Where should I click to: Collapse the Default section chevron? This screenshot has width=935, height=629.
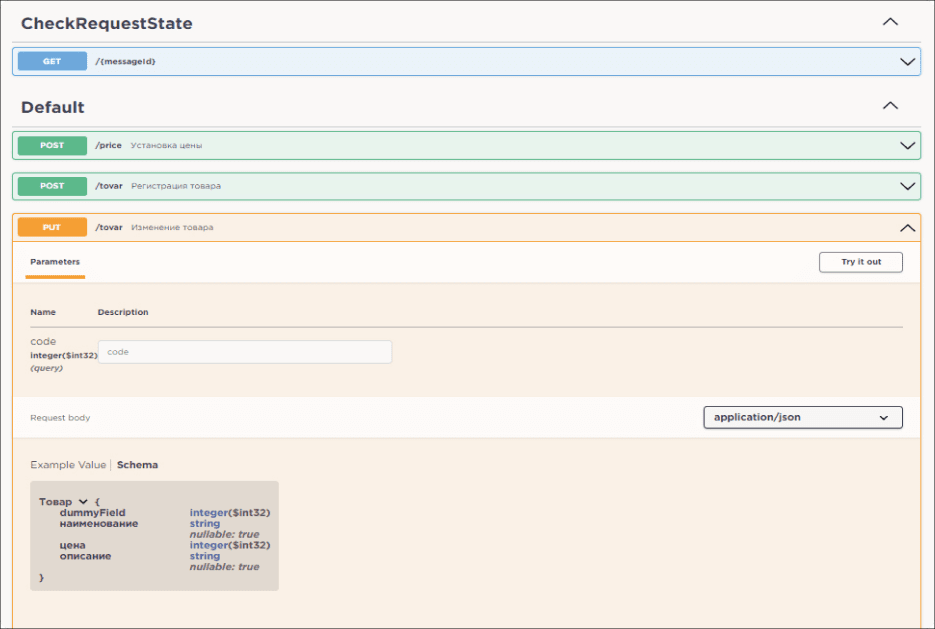[x=889, y=106]
